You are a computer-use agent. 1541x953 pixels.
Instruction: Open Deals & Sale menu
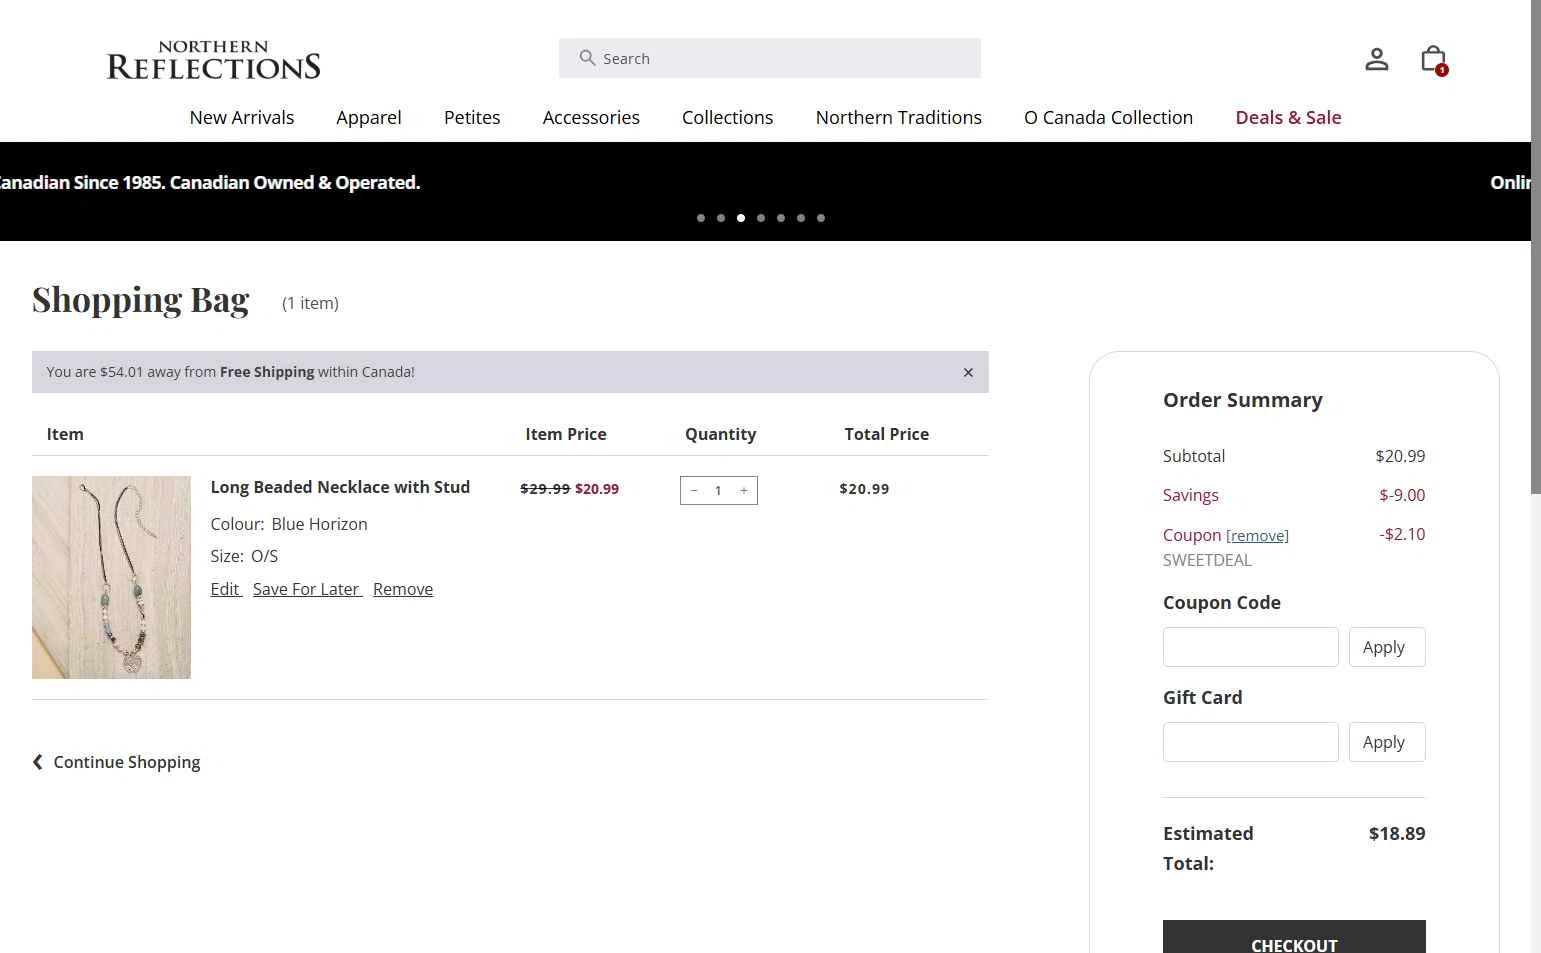[1288, 118]
